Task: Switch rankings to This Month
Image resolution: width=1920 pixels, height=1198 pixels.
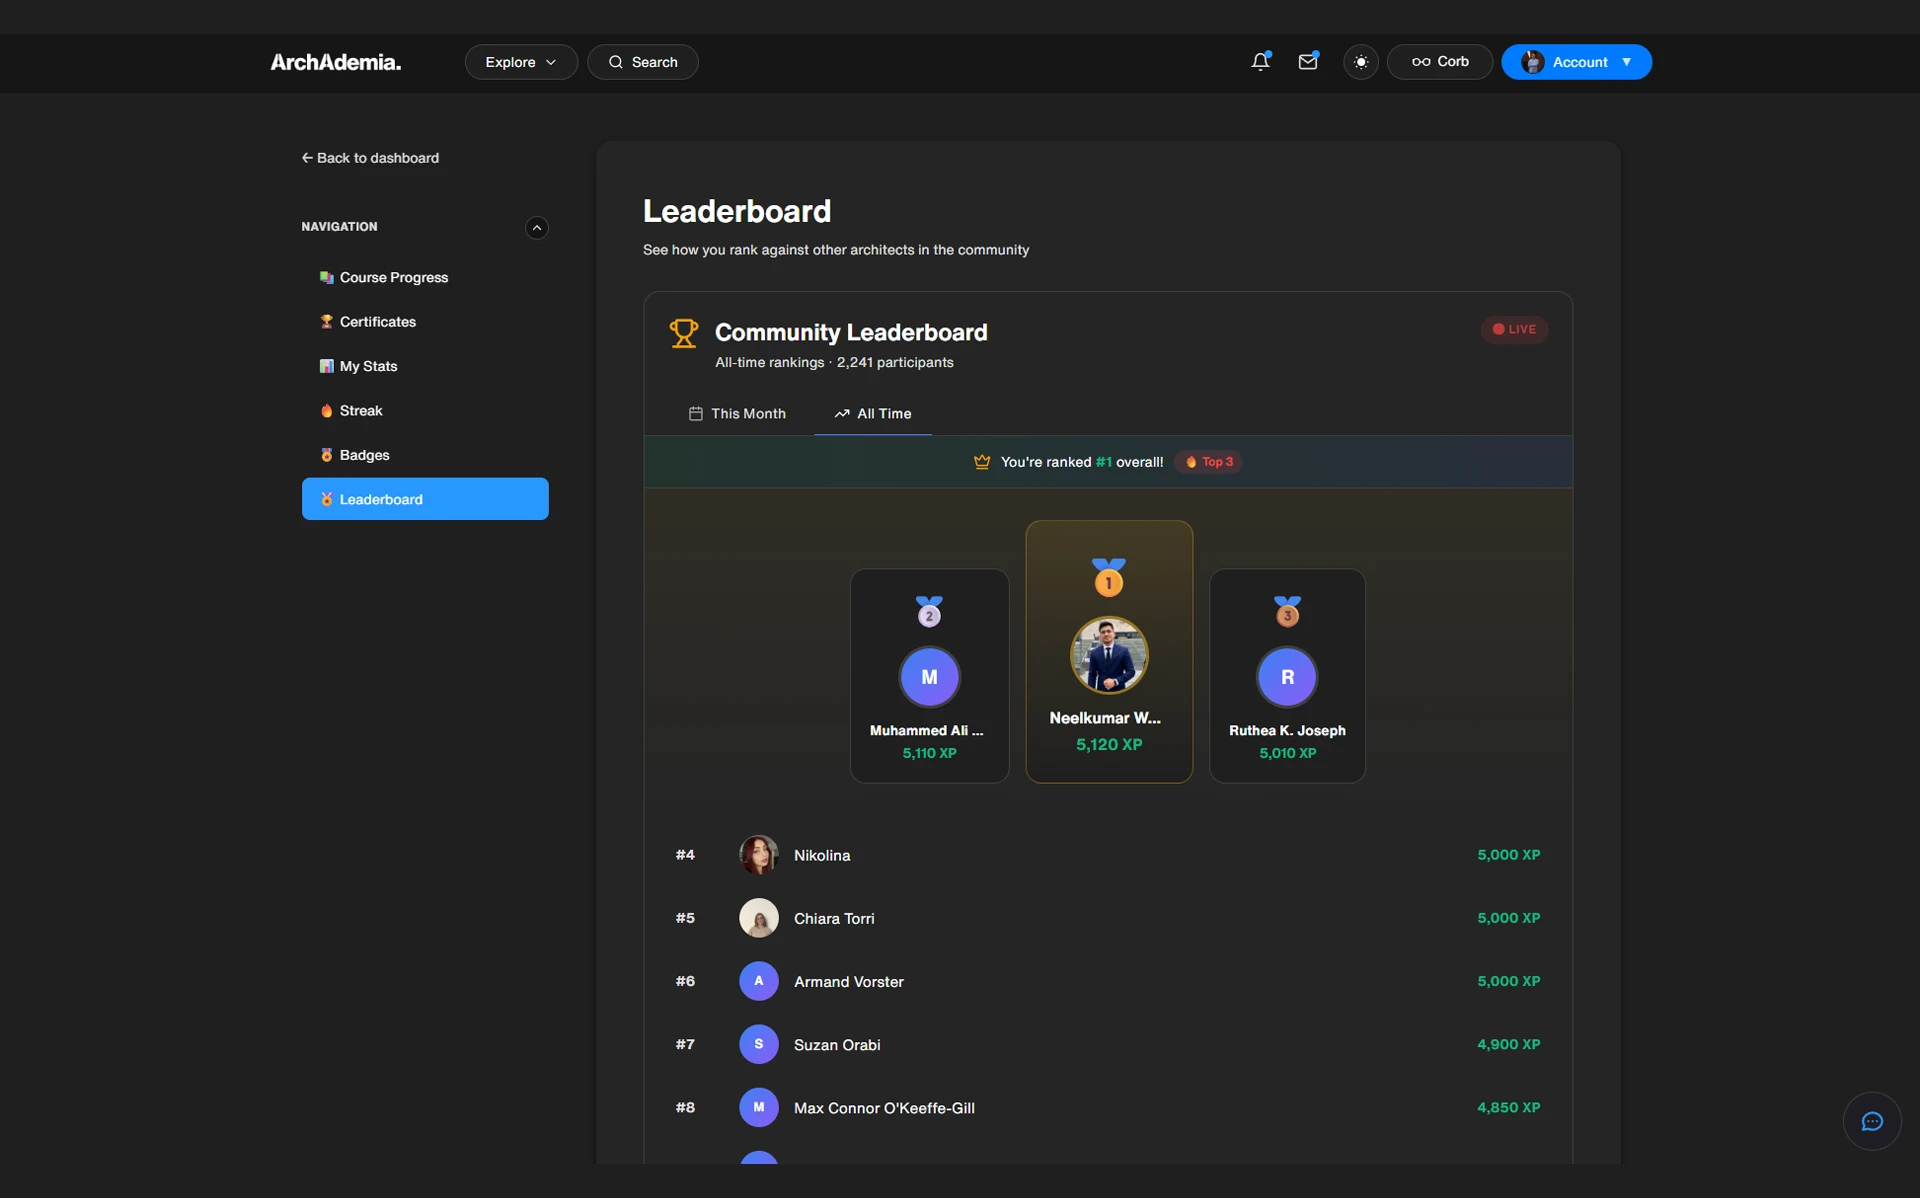Action: click(737, 413)
